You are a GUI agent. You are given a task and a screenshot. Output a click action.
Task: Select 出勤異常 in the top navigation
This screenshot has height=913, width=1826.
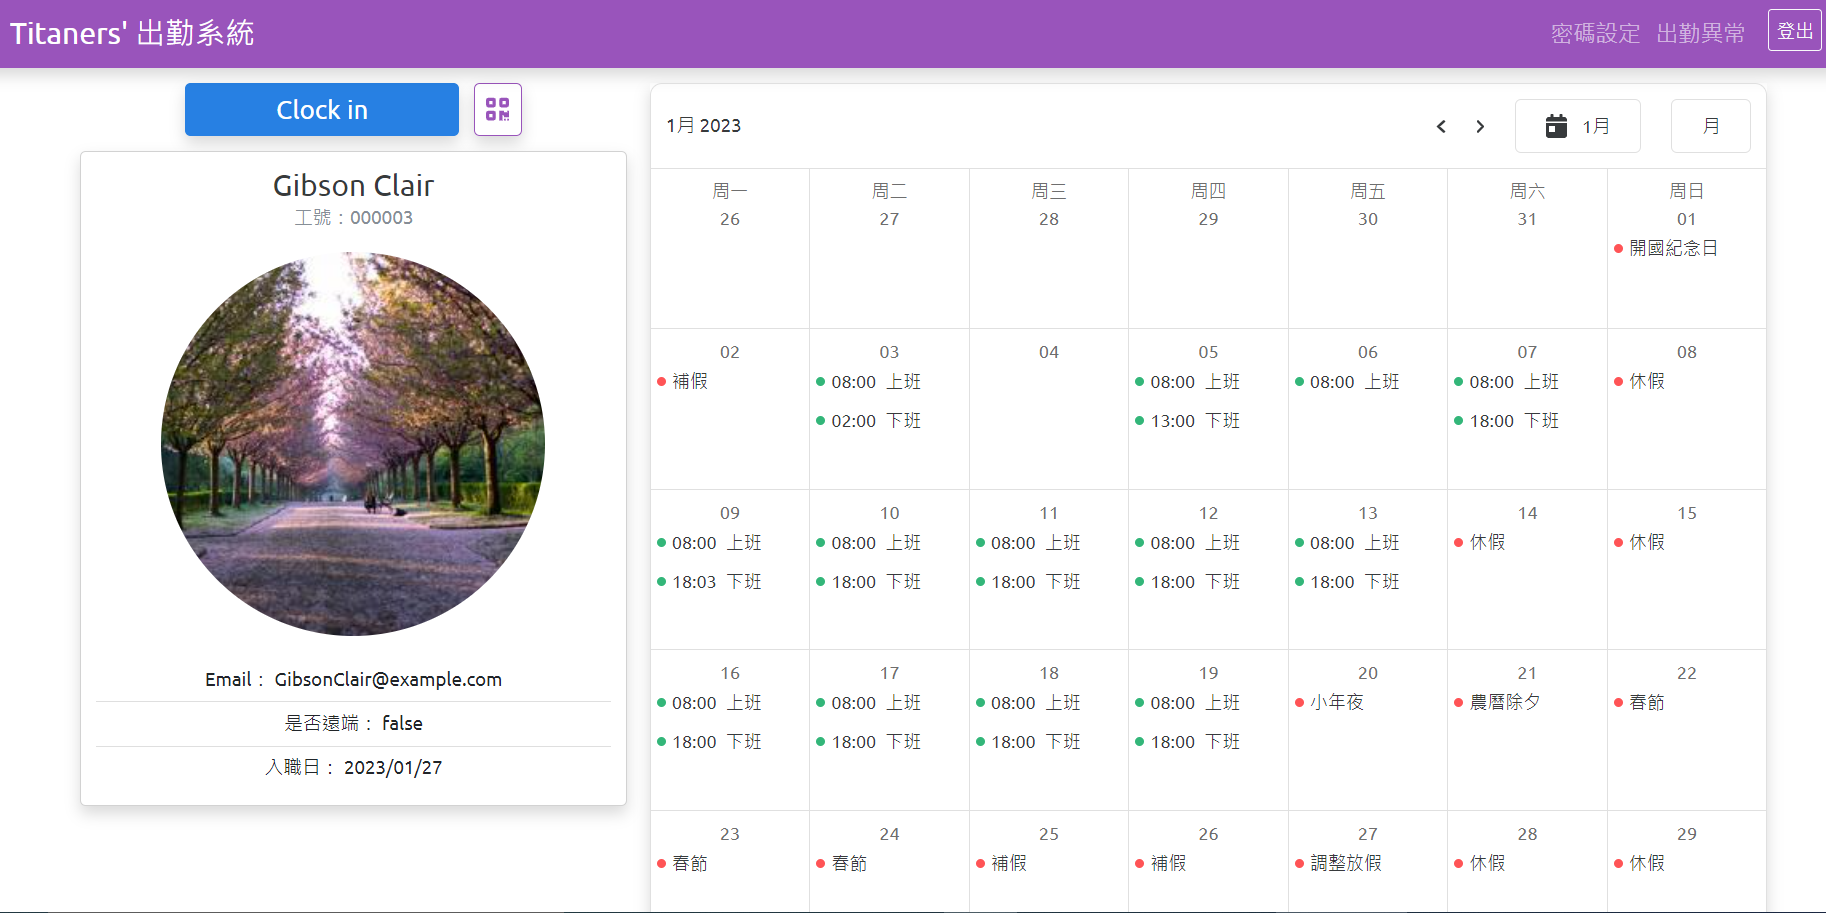(1700, 33)
